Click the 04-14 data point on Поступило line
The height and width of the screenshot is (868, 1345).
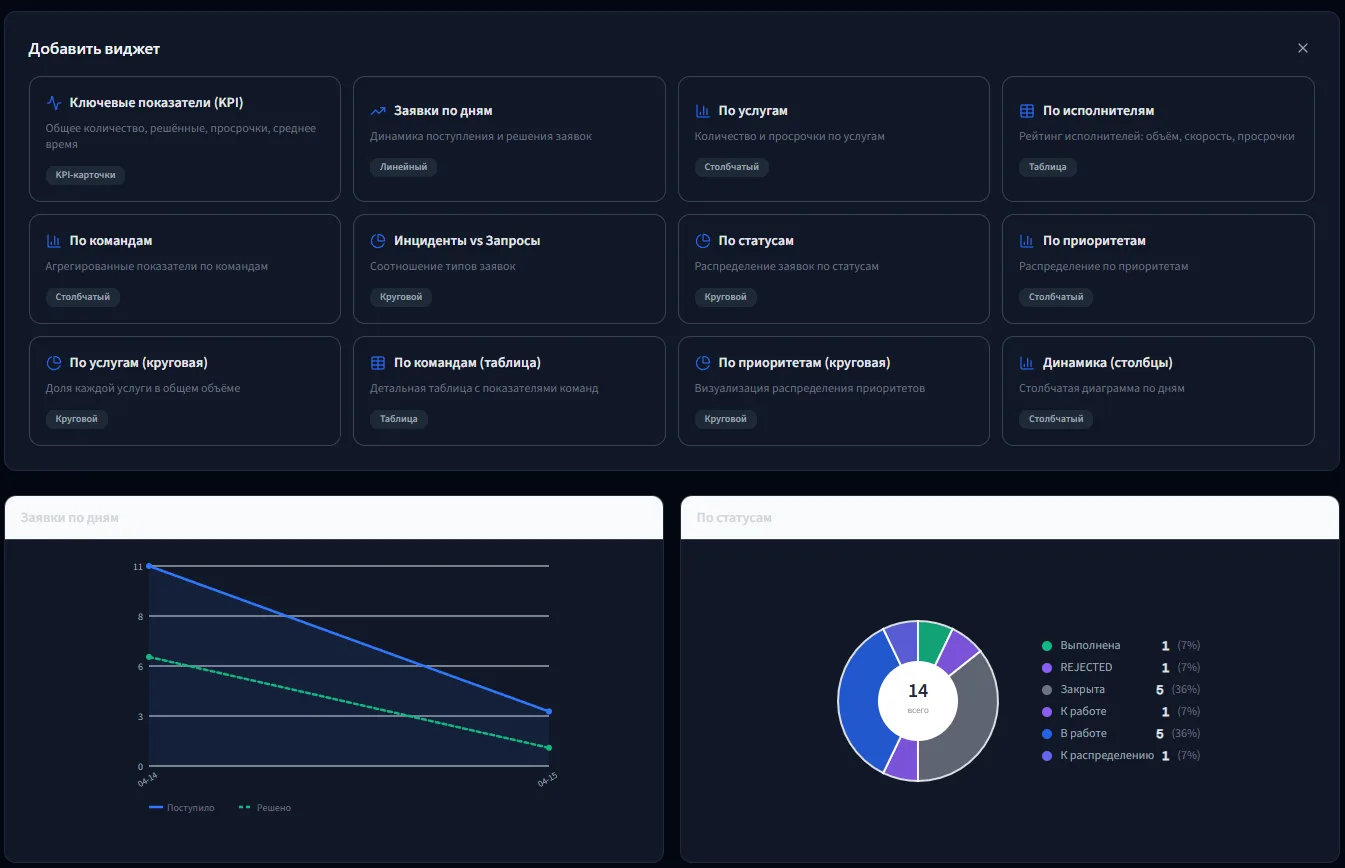coord(149,566)
